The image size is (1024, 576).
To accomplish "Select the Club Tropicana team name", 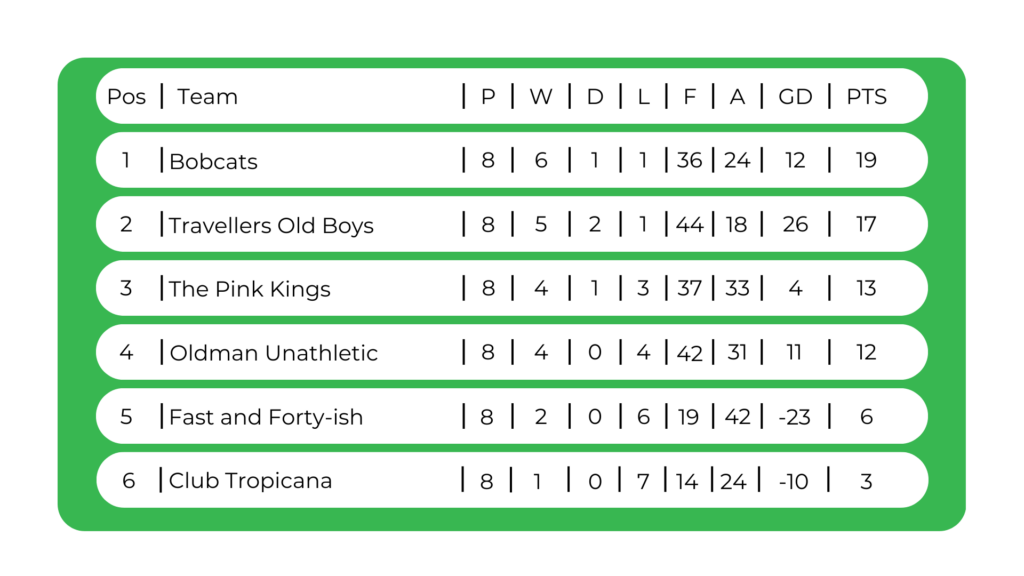I will tap(250, 481).
